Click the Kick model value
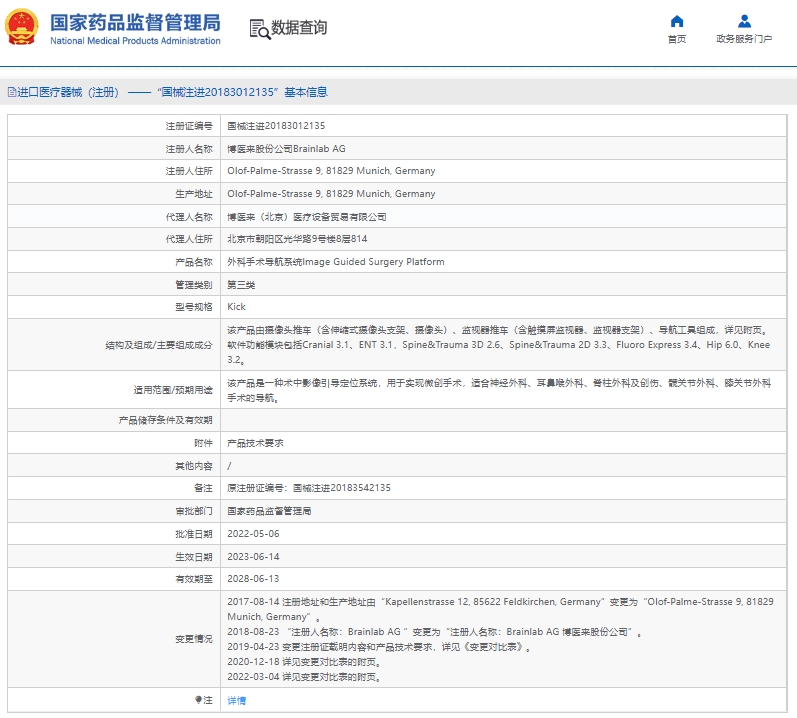Image resolution: width=797 pixels, height=718 pixels. click(236, 306)
